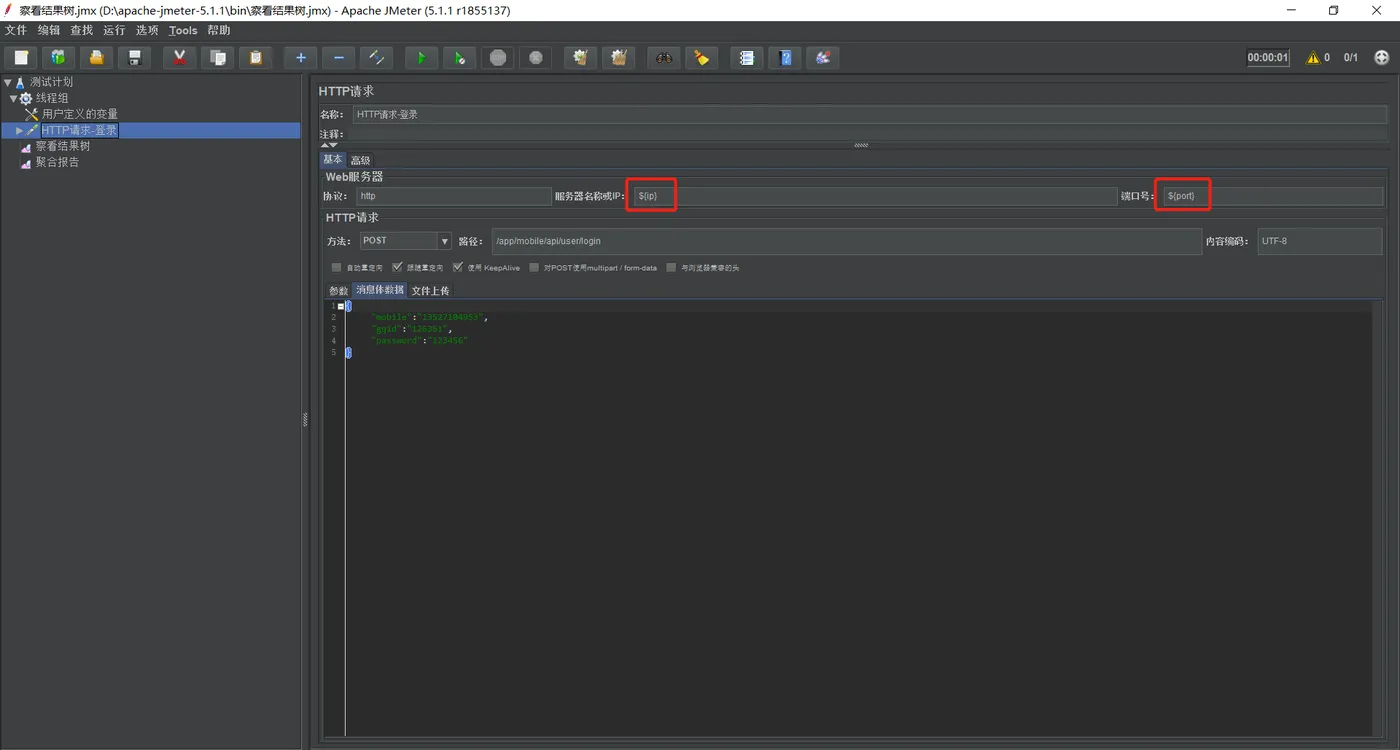
Task: Select 察看结果树 in the tree
Action: click(63, 146)
